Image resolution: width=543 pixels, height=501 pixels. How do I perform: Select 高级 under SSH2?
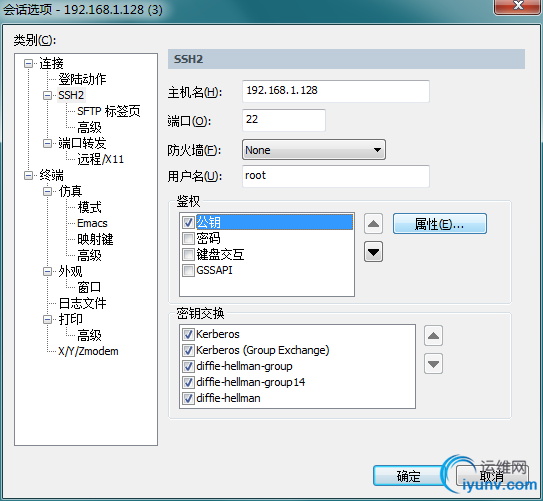(x=89, y=127)
